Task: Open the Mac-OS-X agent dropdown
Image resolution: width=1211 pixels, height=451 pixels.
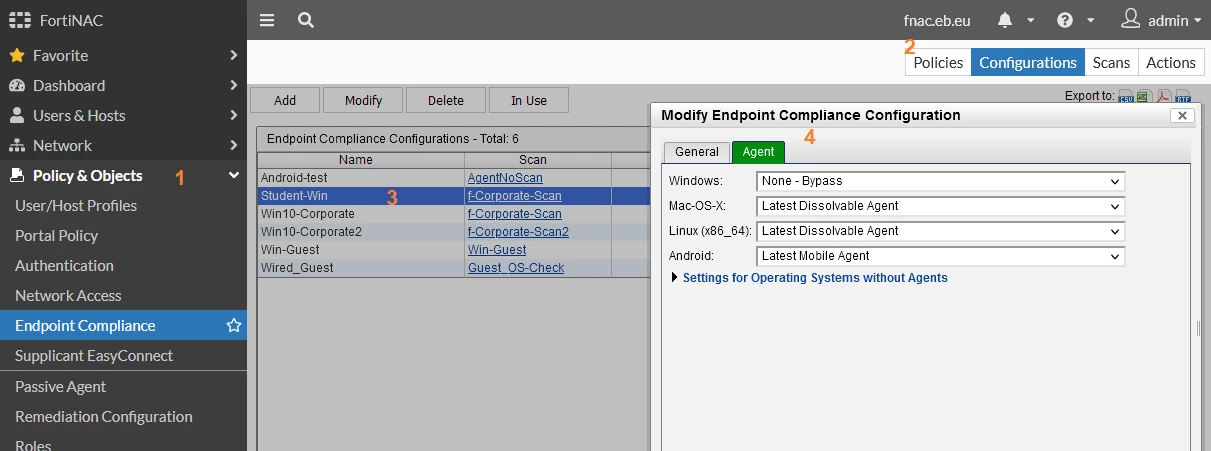Action: click(x=941, y=206)
